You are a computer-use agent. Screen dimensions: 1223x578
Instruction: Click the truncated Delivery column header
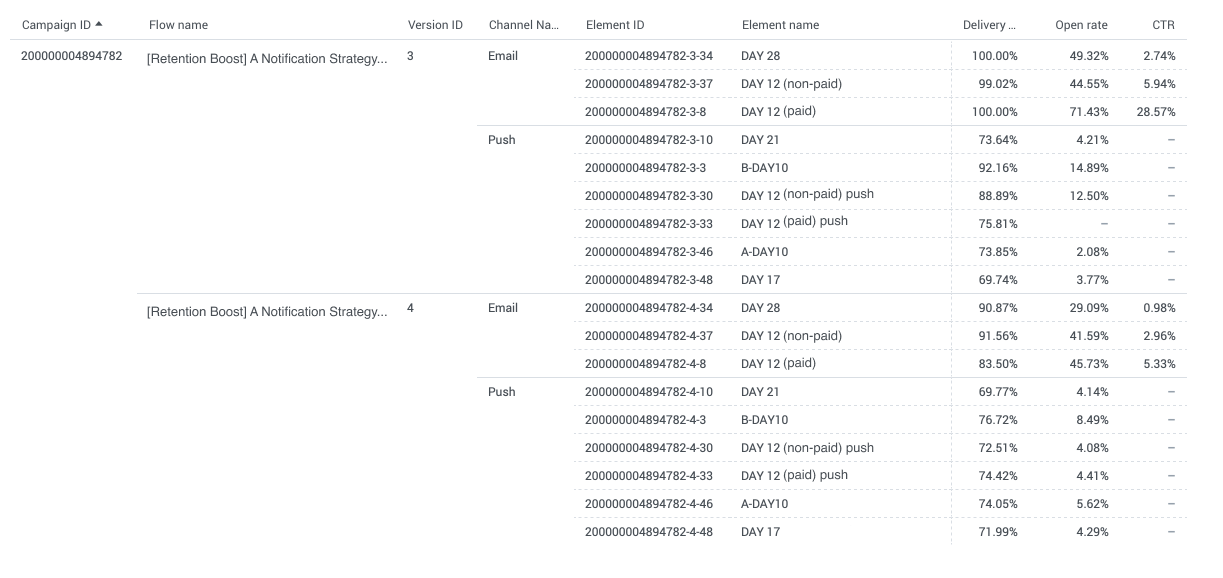pos(989,25)
